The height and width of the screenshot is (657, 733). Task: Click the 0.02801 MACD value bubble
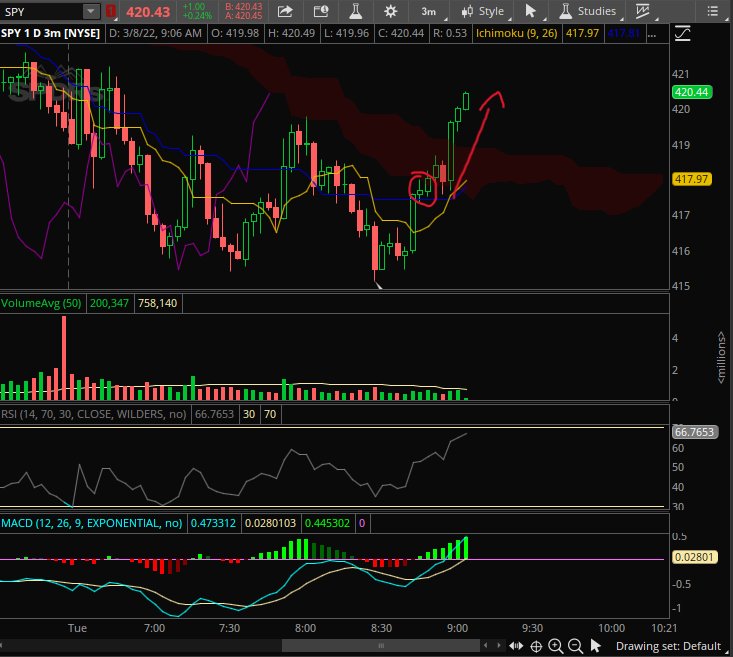694,557
